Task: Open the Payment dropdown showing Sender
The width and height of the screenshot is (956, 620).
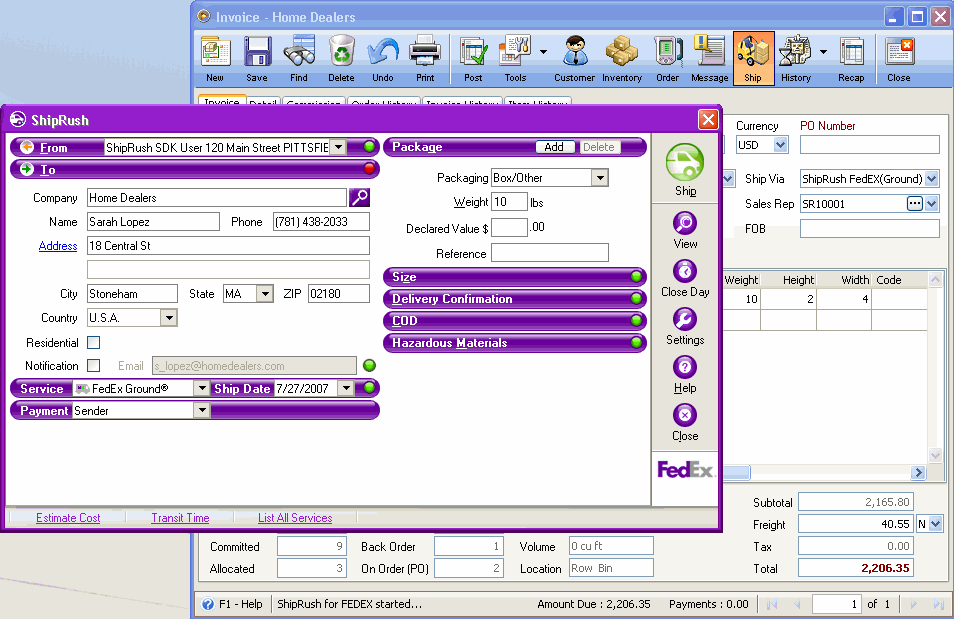Action: 201,411
